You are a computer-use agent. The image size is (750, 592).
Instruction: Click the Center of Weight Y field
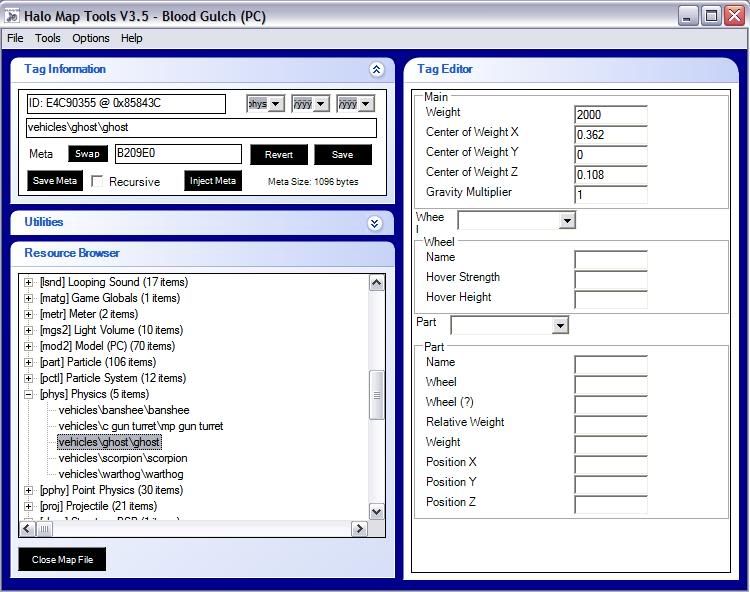click(611, 155)
